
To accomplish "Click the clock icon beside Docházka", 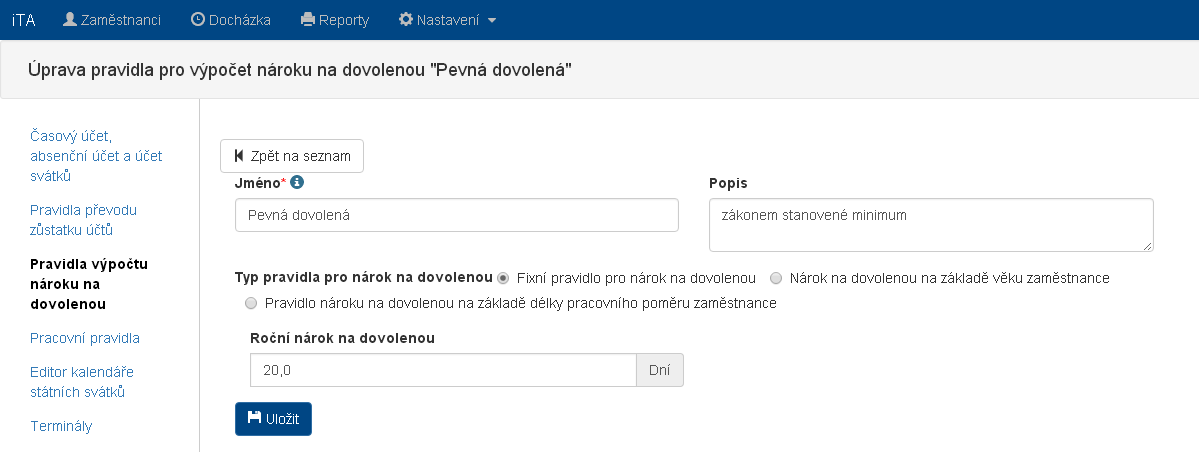I will [x=197, y=19].
